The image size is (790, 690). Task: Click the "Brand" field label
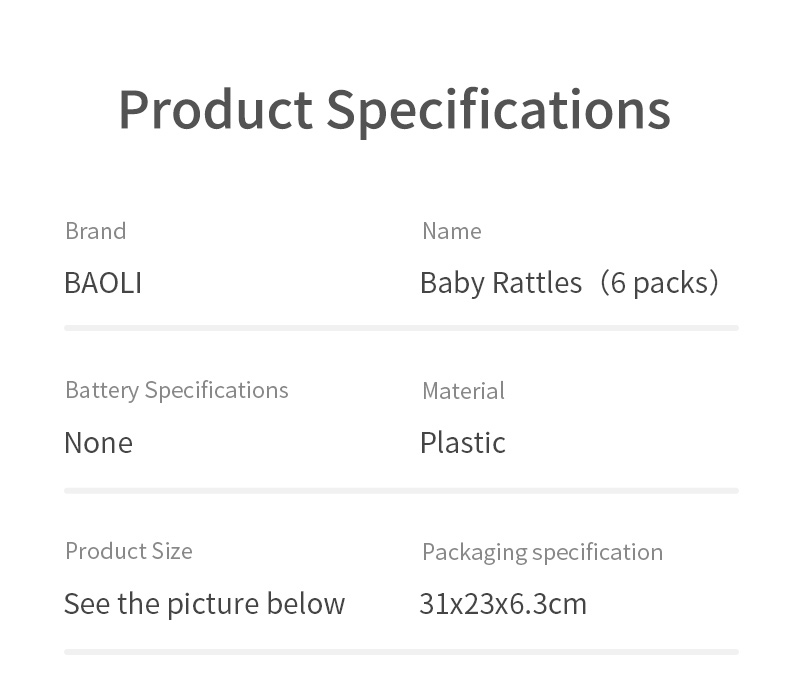tap(95, 231)
